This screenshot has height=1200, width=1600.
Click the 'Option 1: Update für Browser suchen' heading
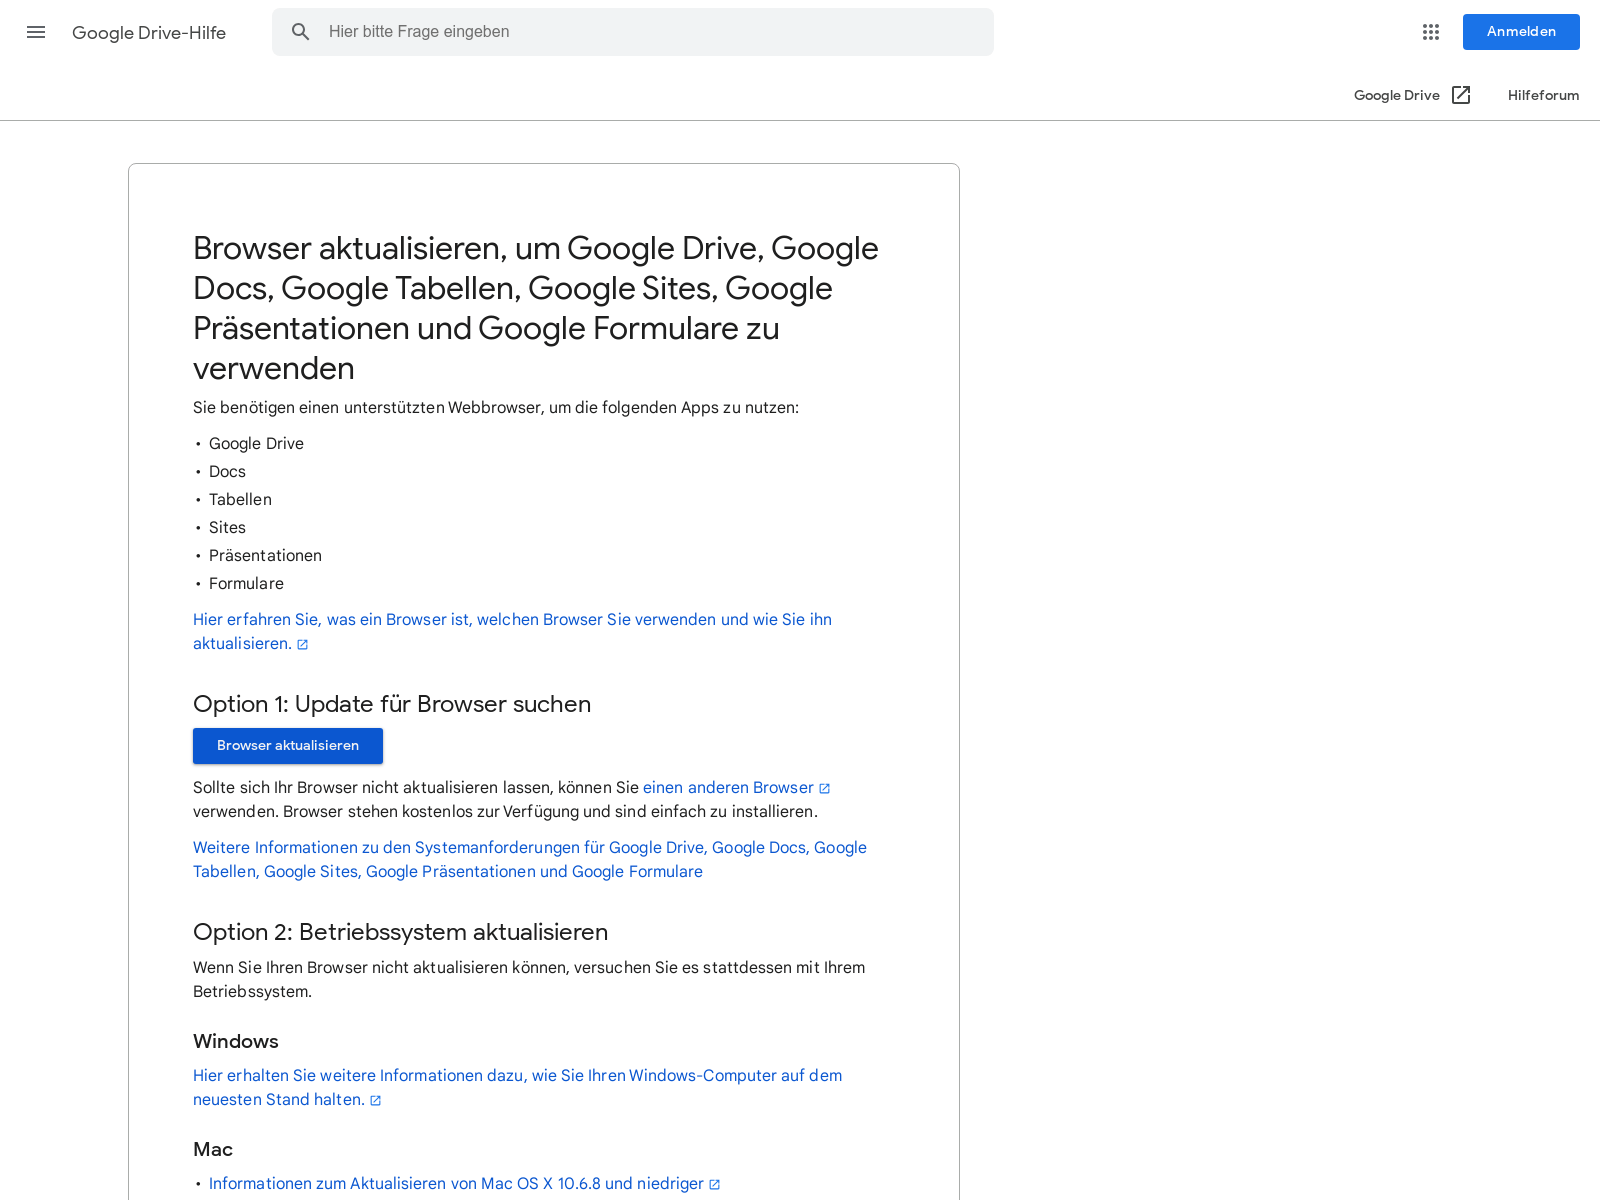click(392, 704)
